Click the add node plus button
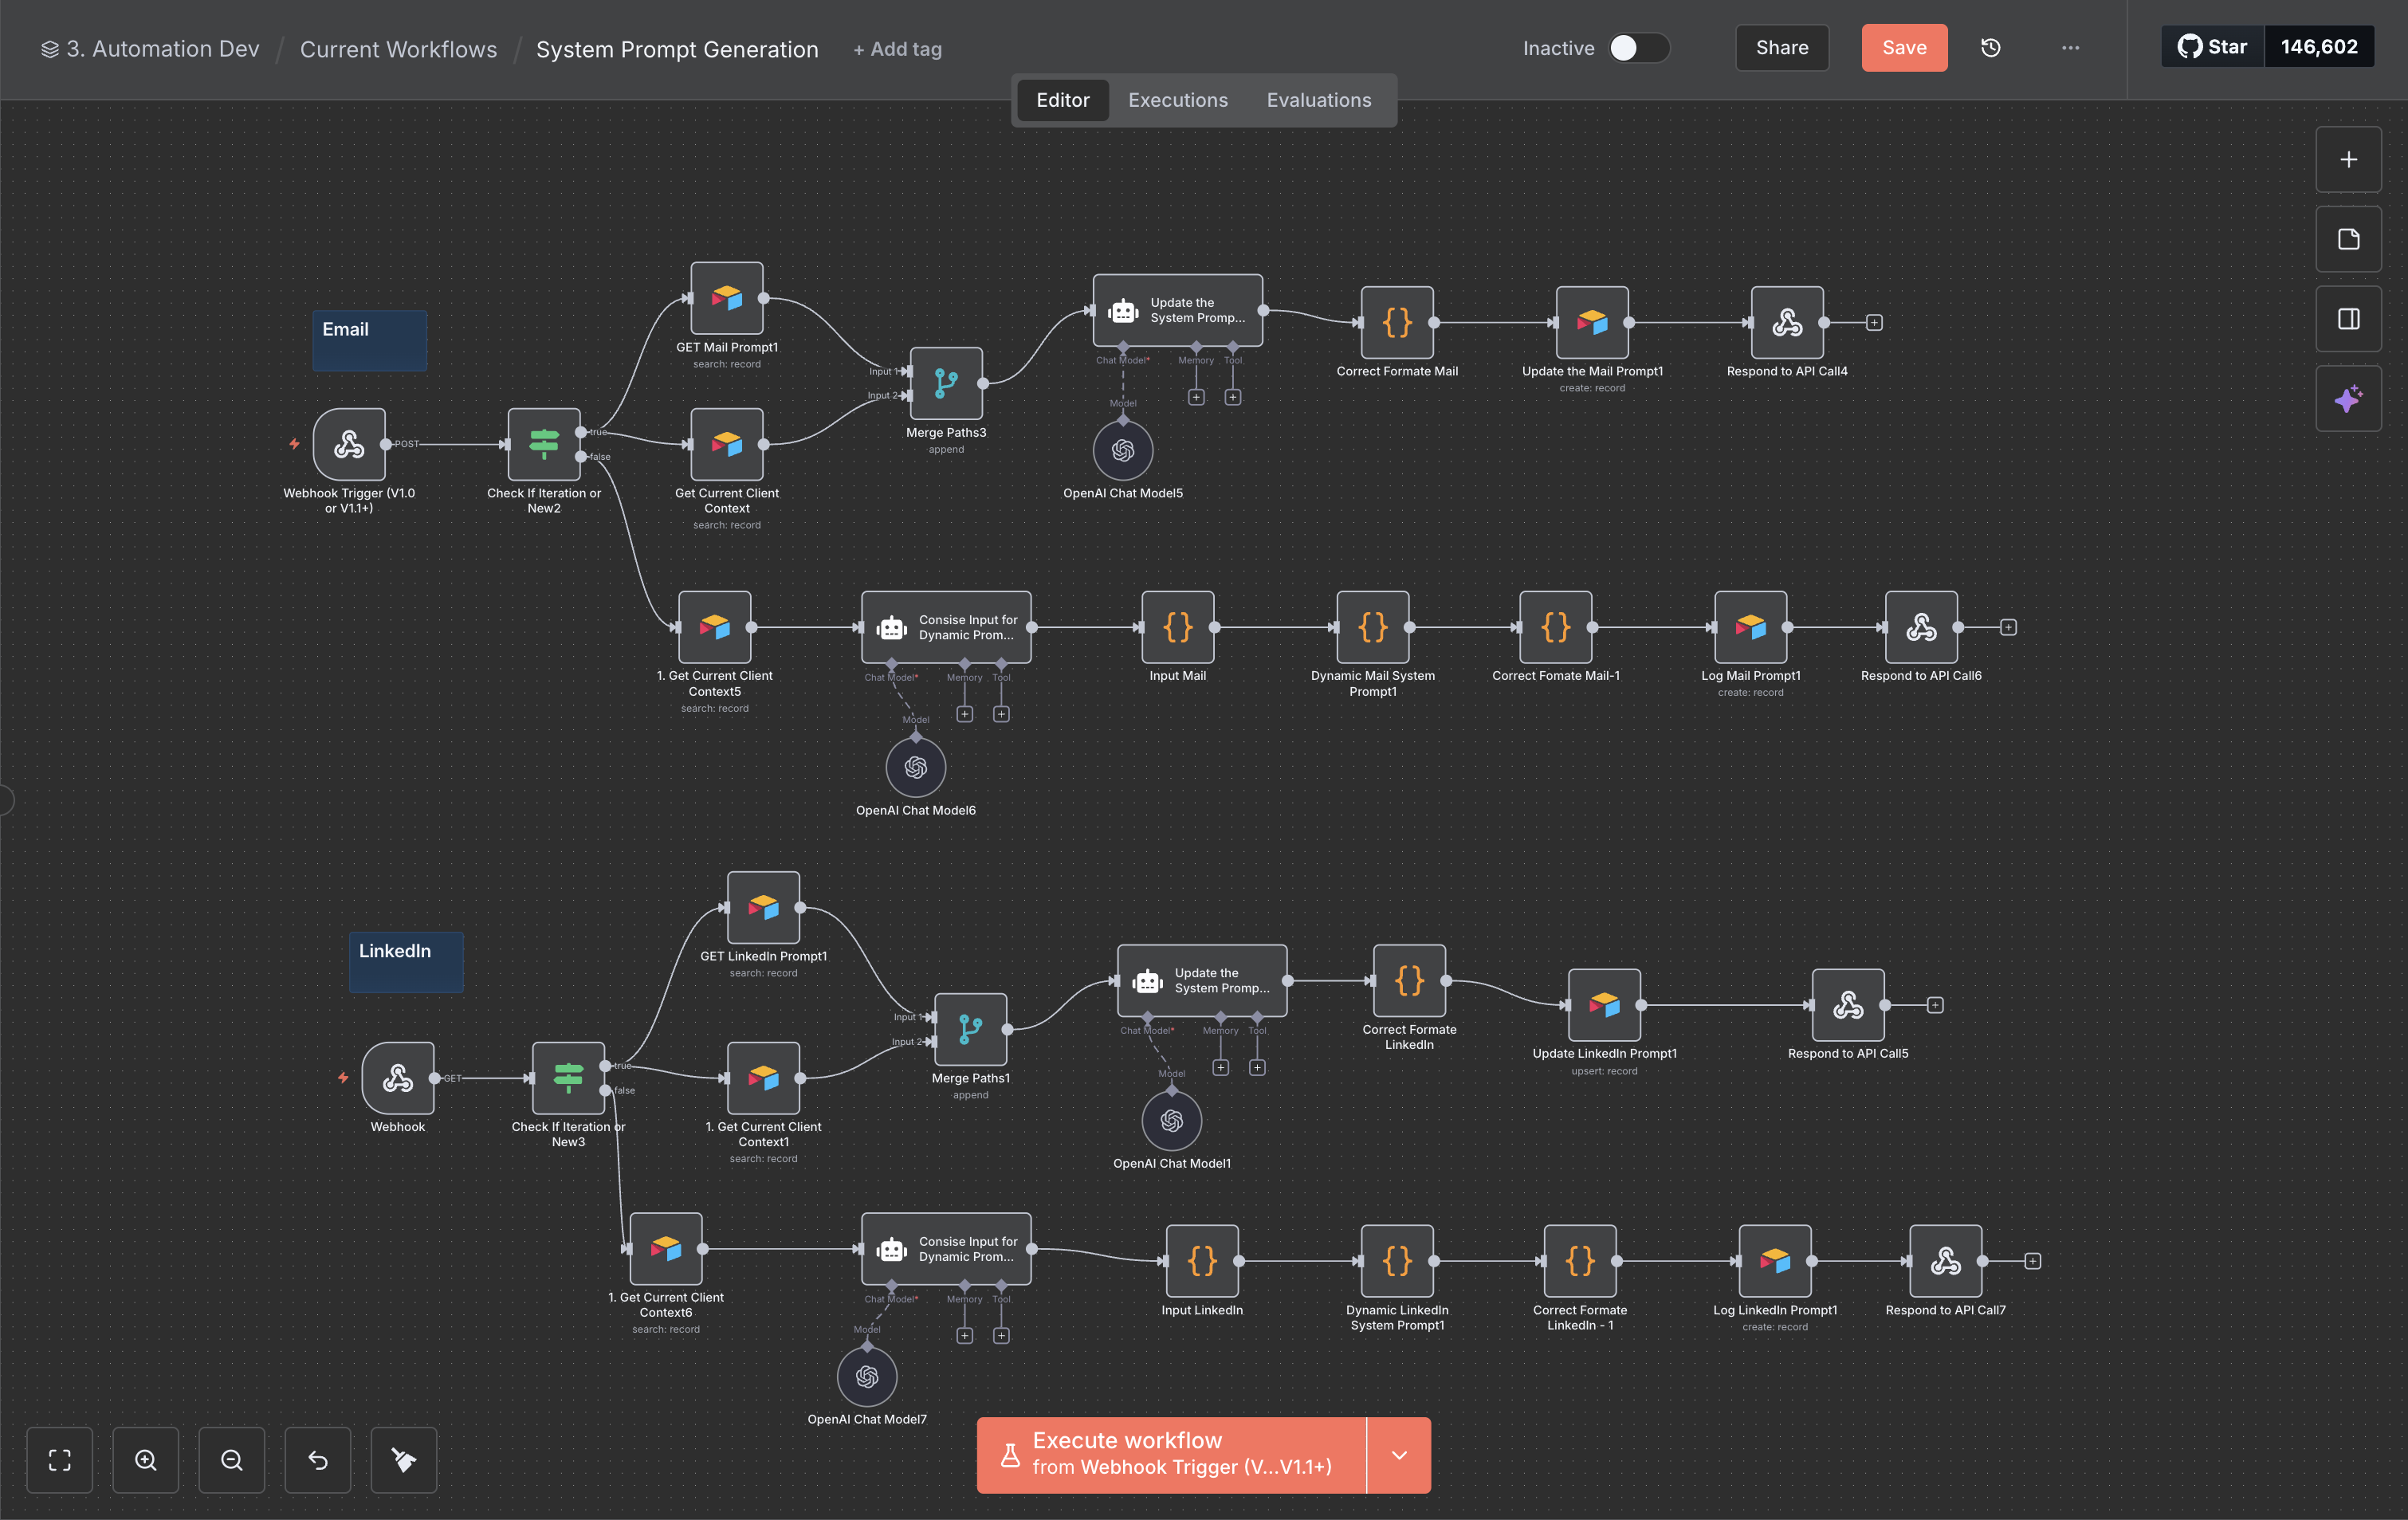Image resolution: width=2408 pixels, height=1520 pixels. click(2348, 160)
